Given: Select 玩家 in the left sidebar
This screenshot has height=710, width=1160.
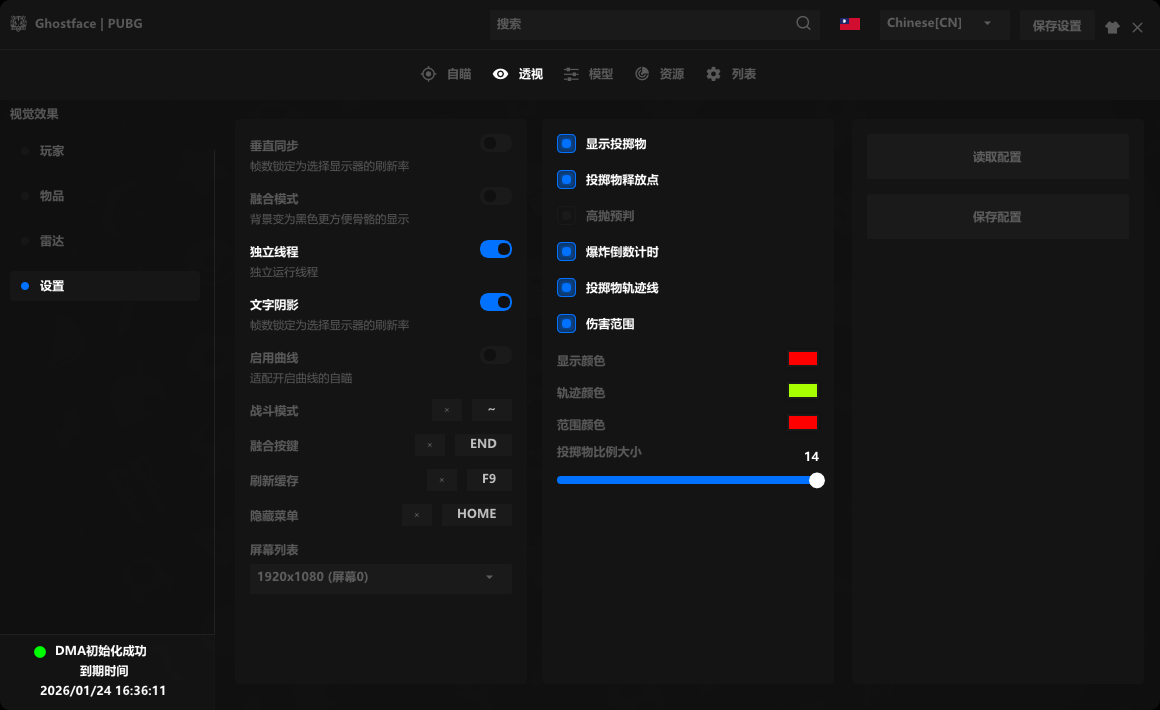Looking at the screenshot, I should pyautogui.click(x=52, y=151).
